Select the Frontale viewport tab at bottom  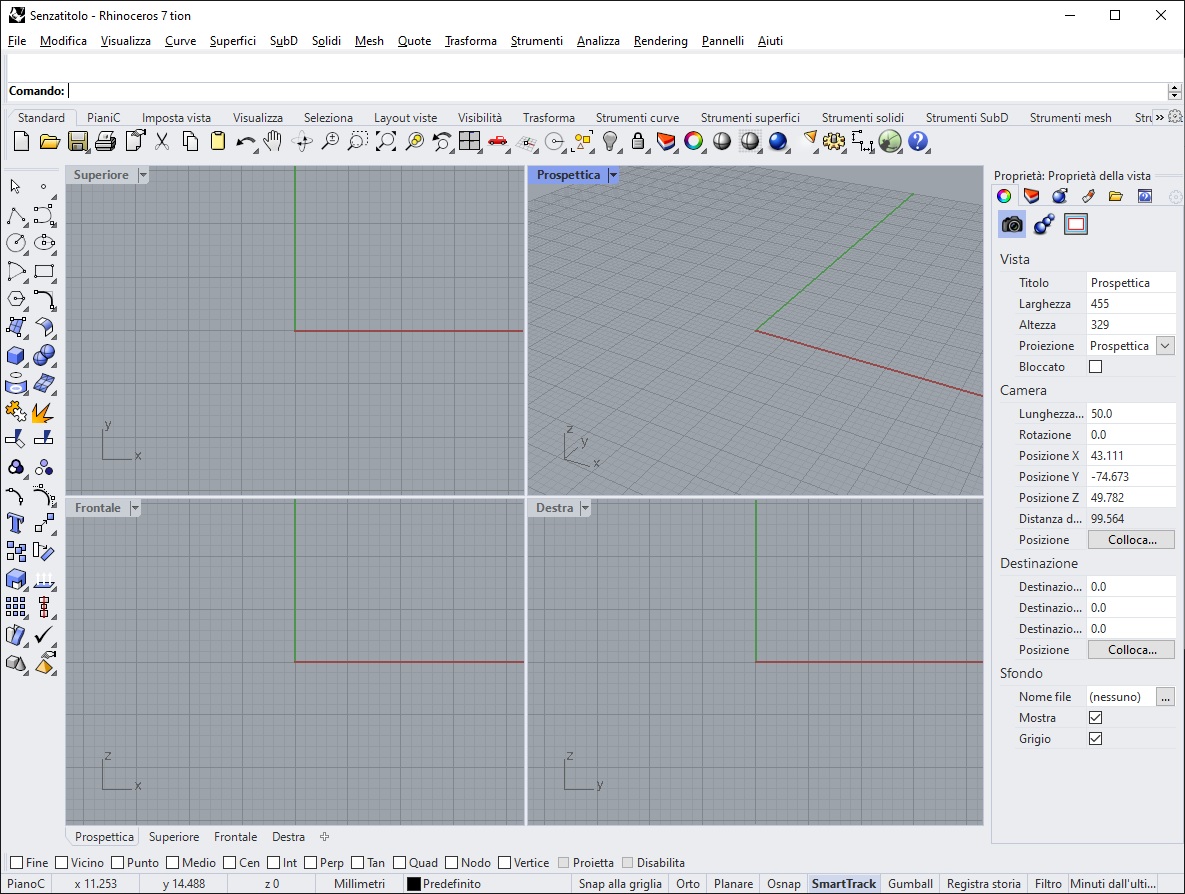tap(235, 837)
